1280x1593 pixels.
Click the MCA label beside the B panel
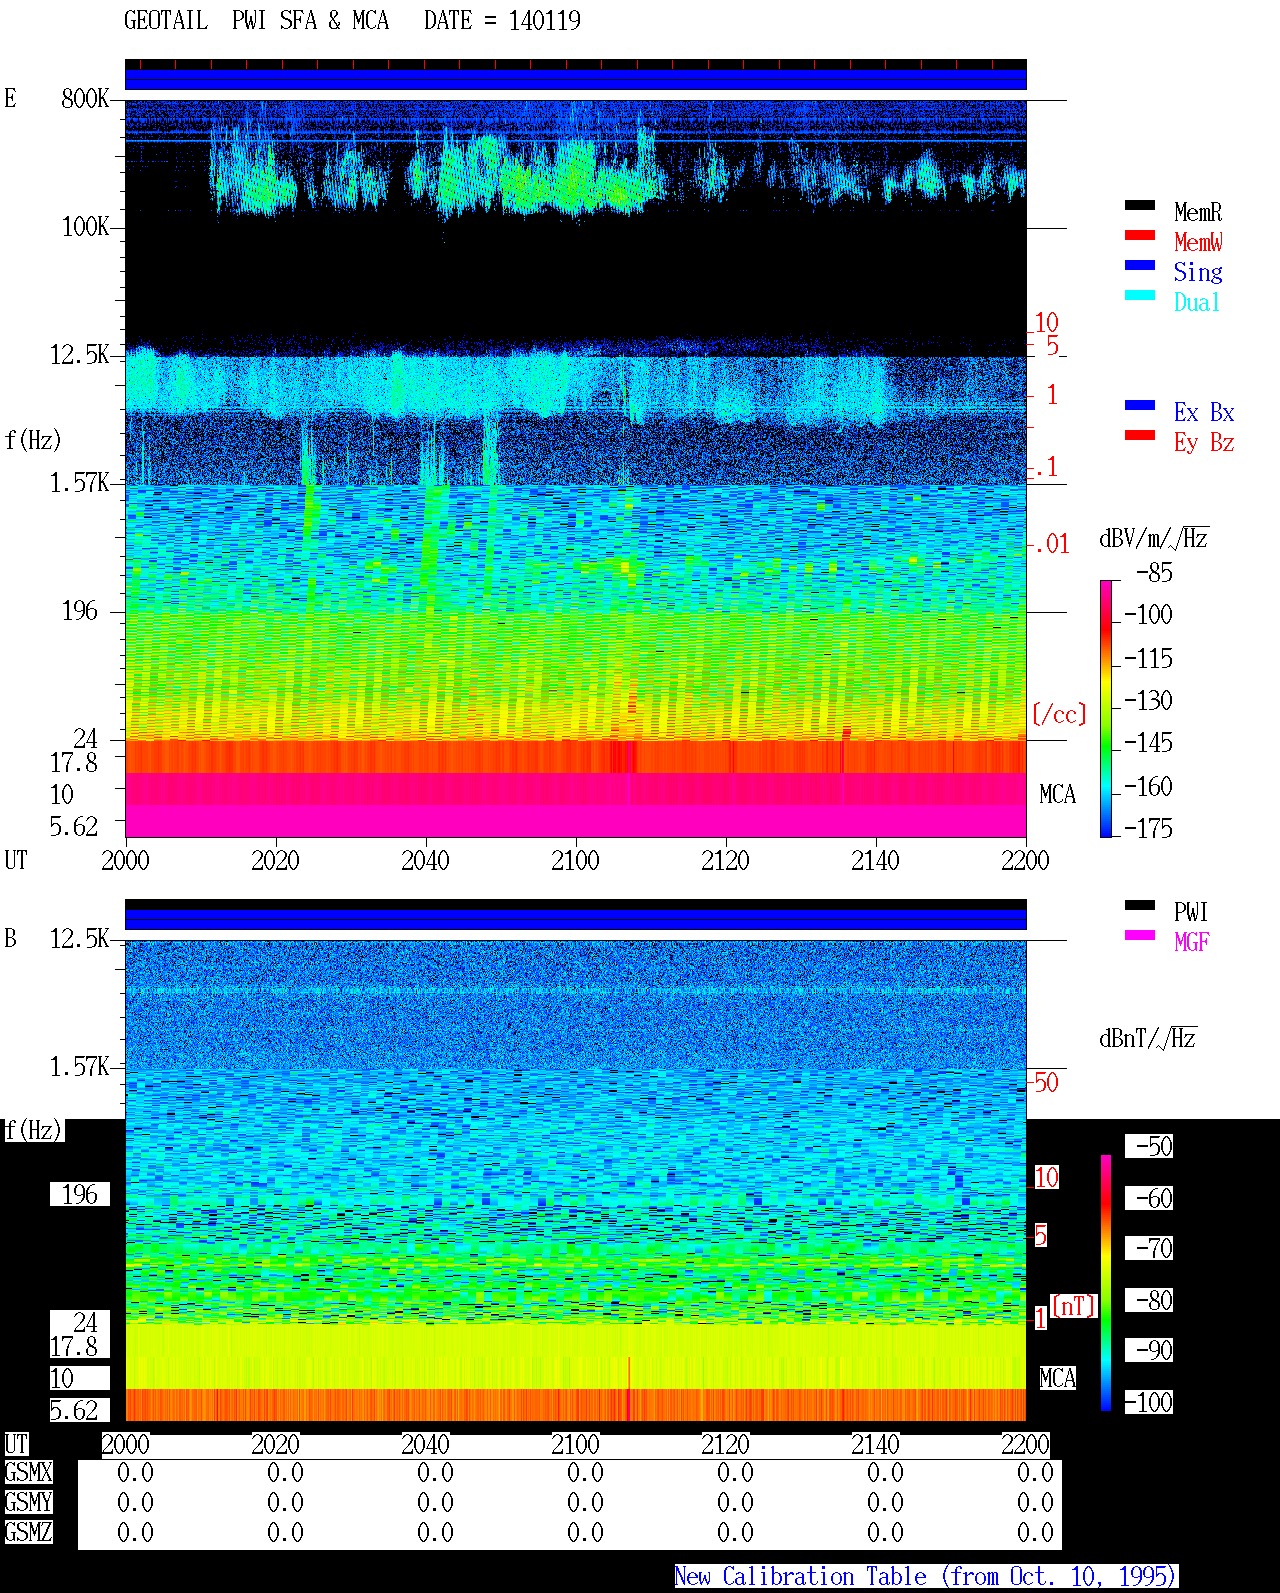coord(1057,1378)
